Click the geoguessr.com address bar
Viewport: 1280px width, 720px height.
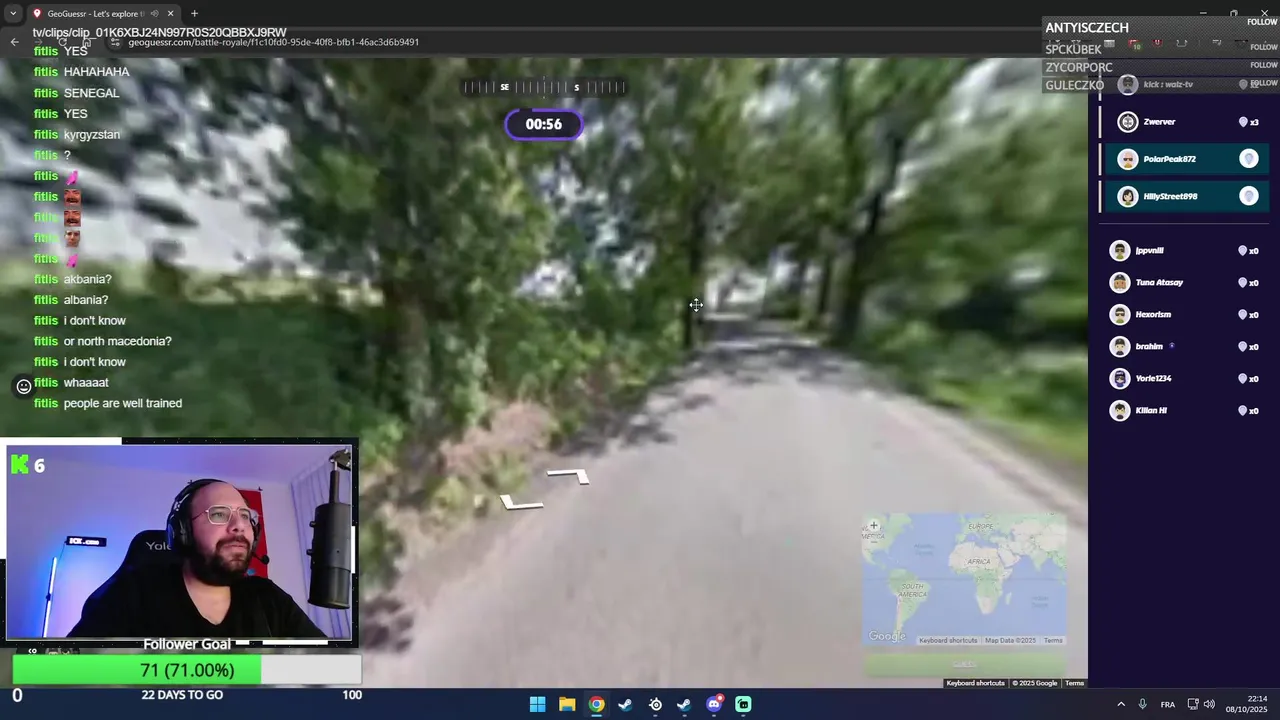pyautogui.click(x=273, y=42)
